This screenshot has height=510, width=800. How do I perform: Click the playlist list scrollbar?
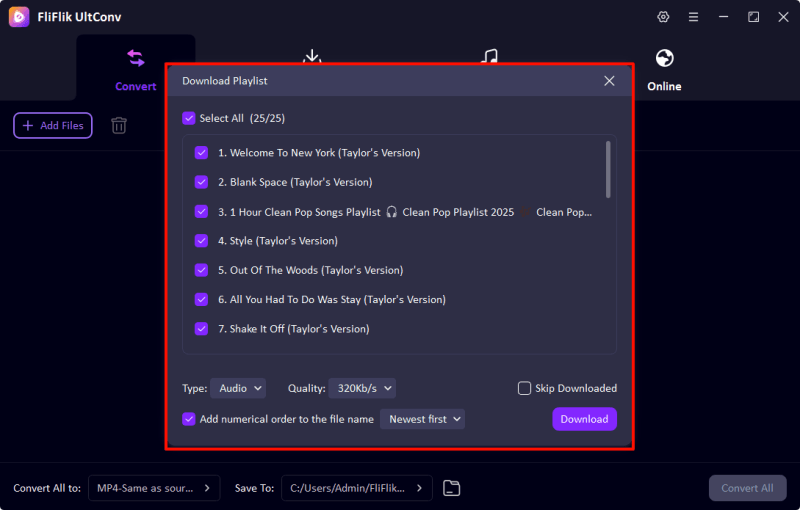pyautogui.click(x=608, y=170)
